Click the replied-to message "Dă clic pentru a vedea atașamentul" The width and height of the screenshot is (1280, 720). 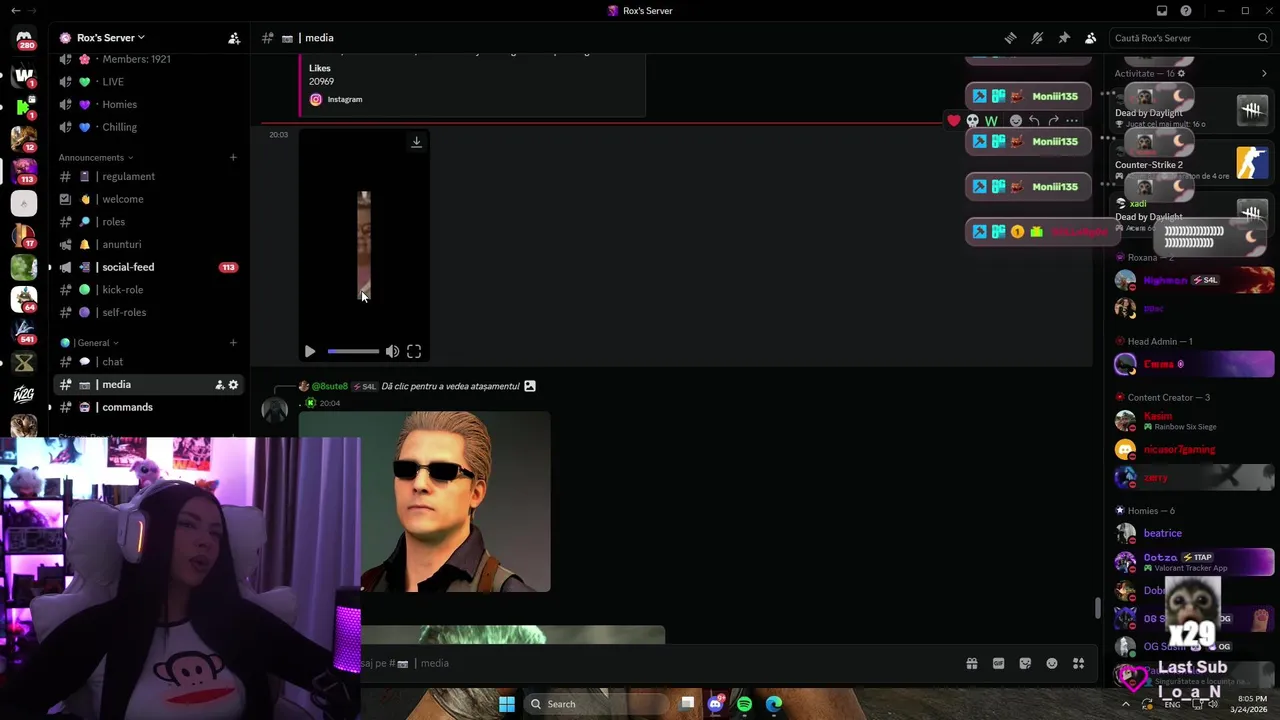coord(450,386)
